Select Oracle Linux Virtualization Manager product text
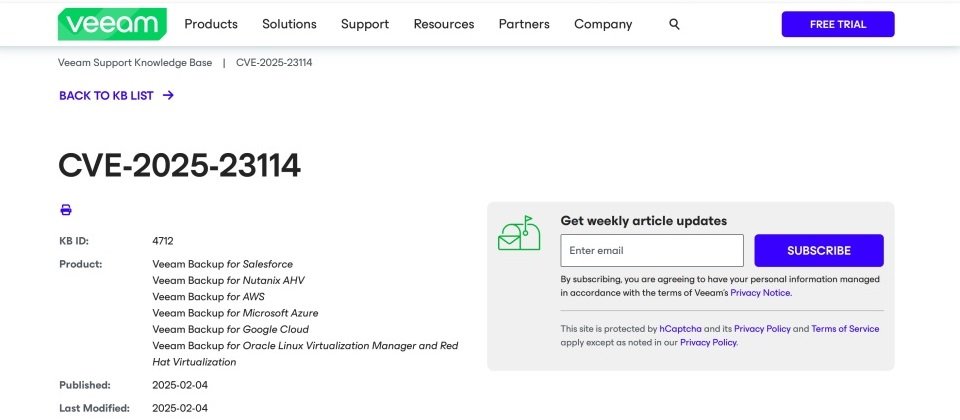 [305, 354]
